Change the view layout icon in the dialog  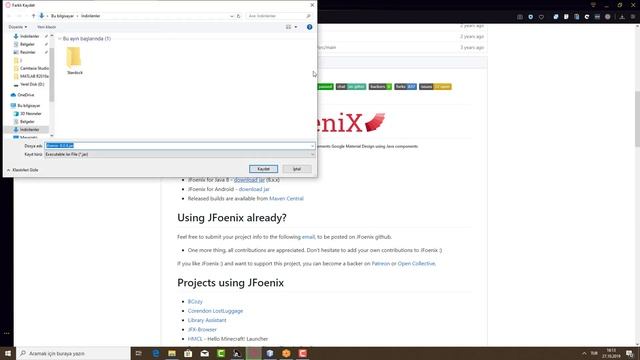coord(289,27)
